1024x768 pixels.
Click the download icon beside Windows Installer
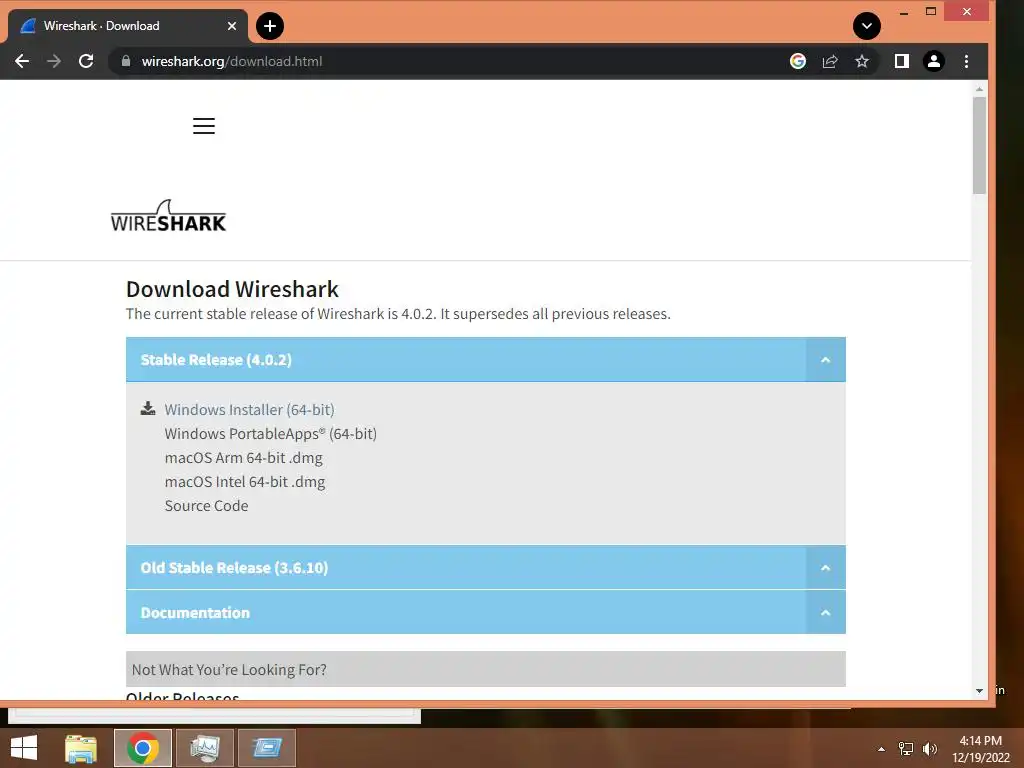click(x=148, y=409)
